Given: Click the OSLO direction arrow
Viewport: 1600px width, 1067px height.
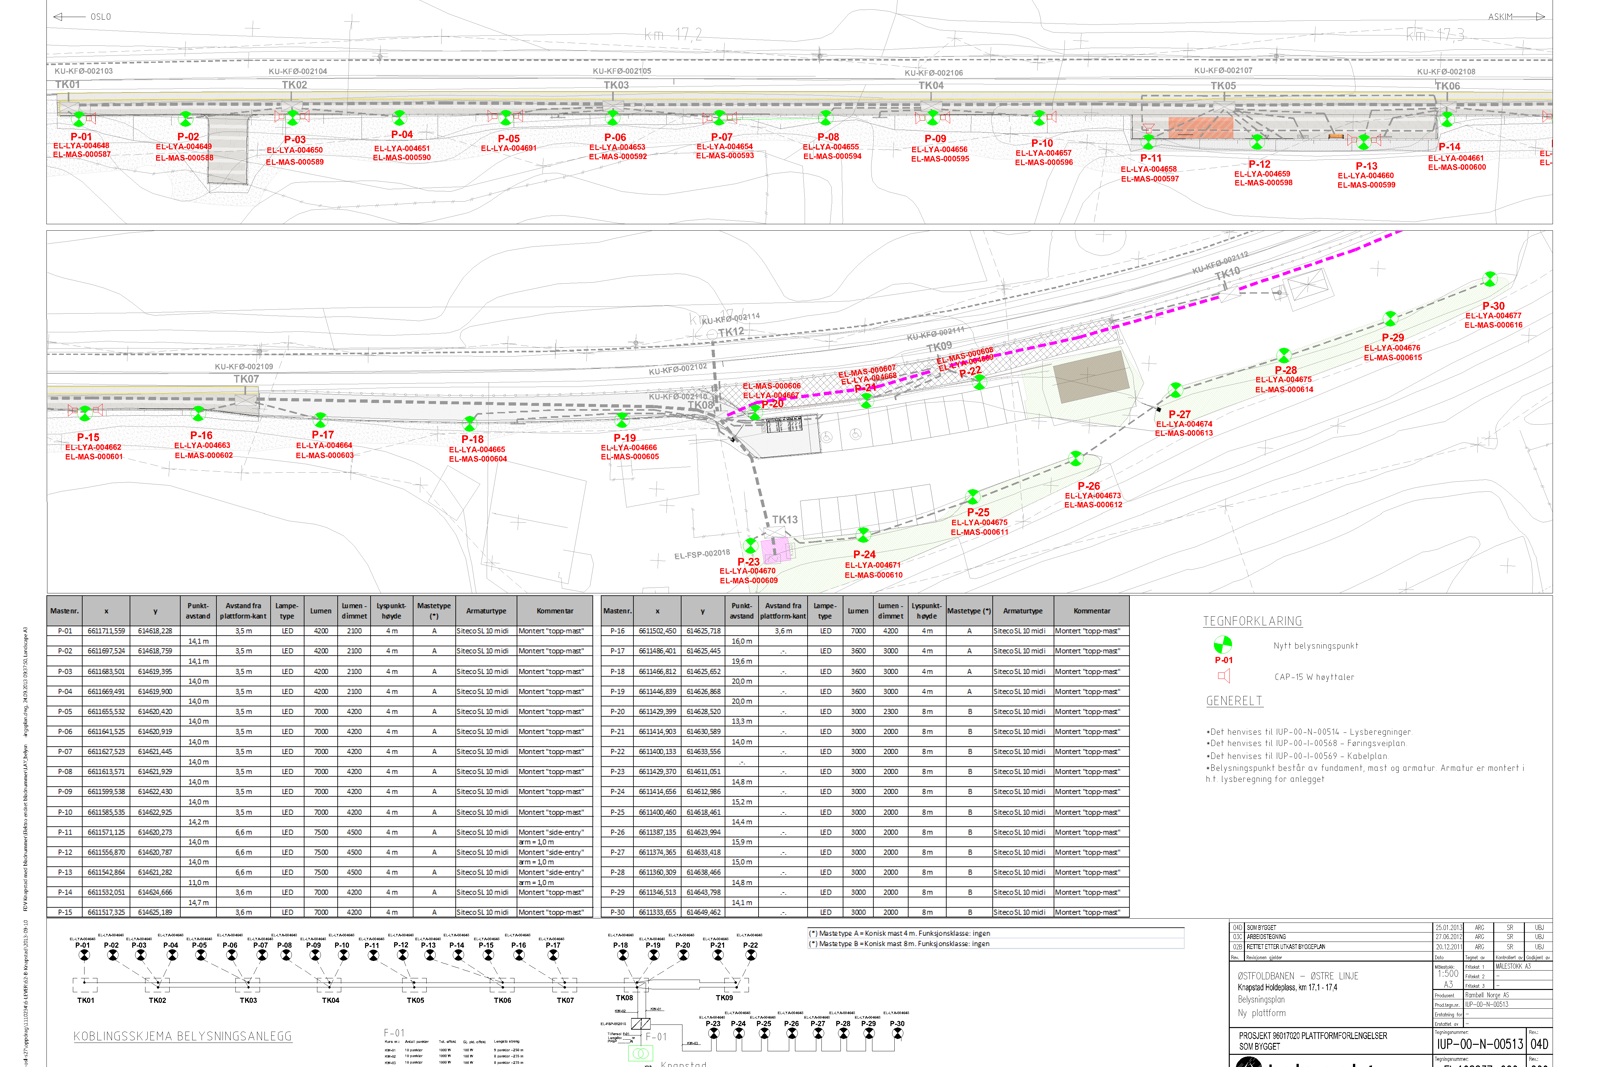Looking at the screenshot, I should click(x=70, y=17).
